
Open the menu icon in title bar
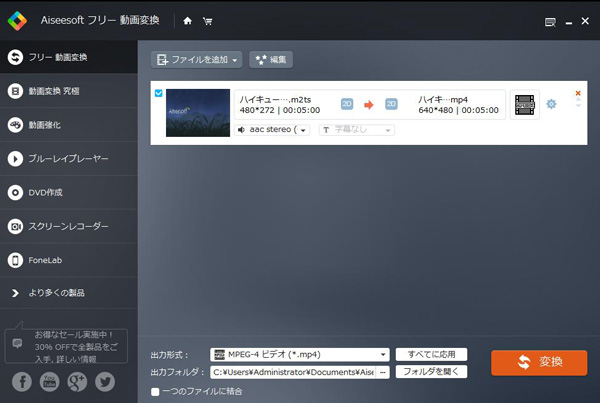(550, 22)
